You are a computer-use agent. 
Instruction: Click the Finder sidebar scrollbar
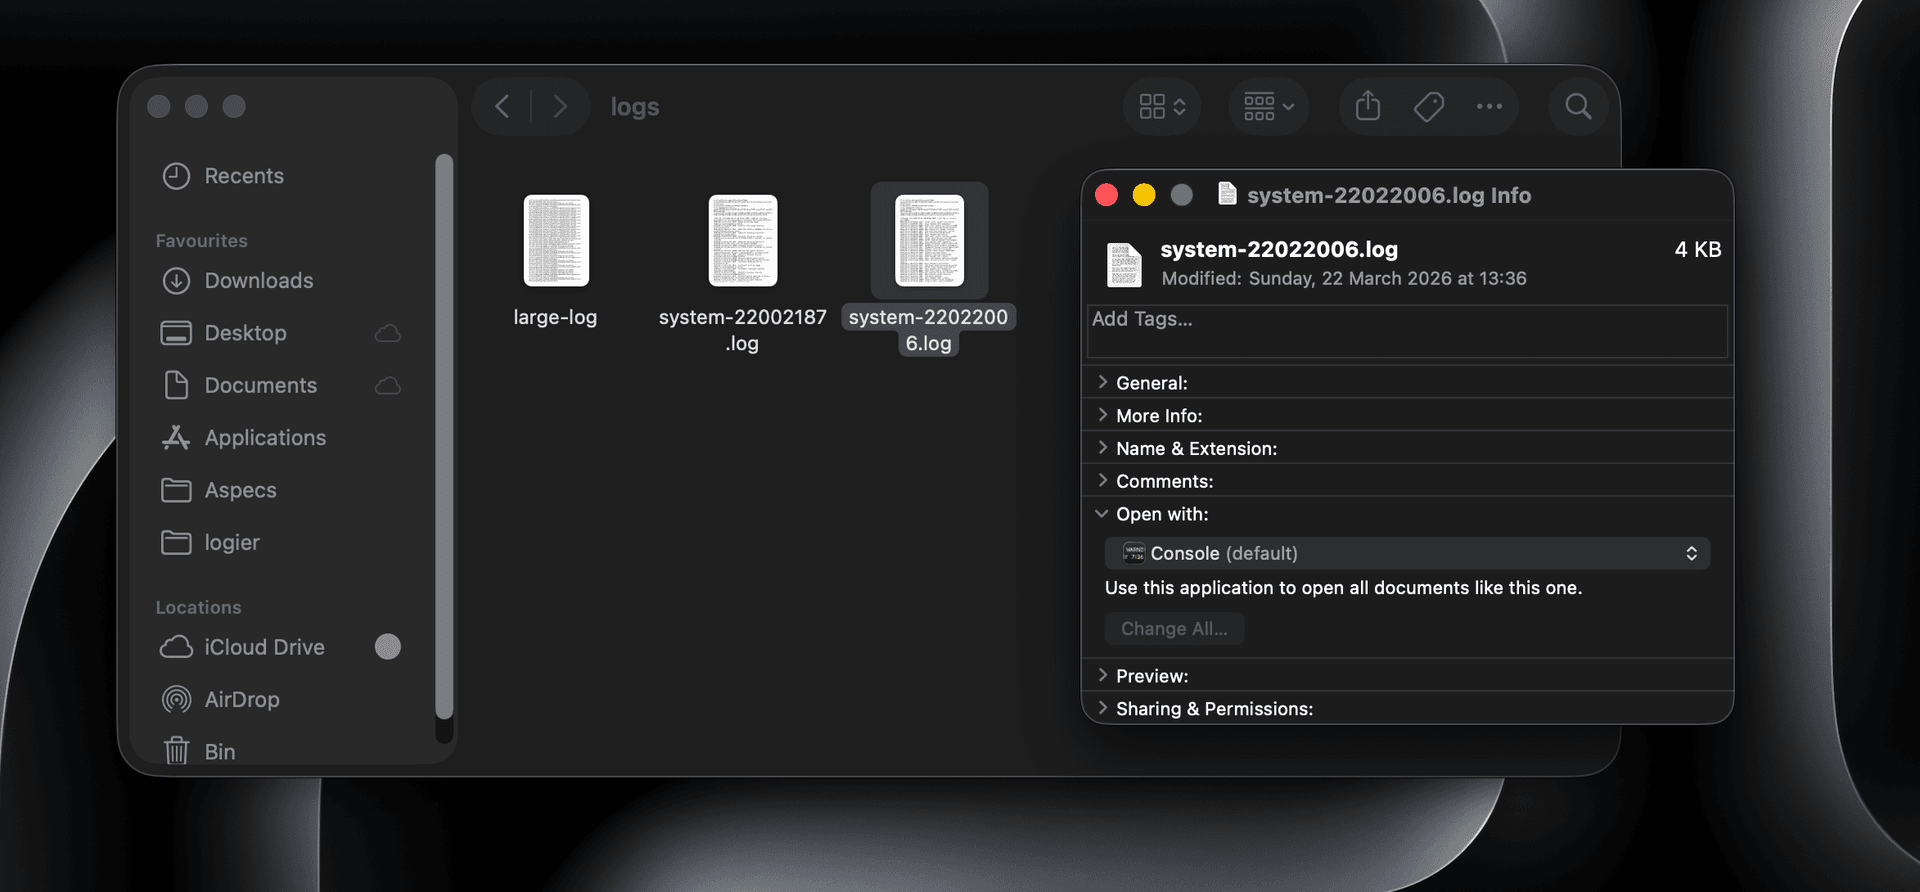[x=444, y=435]
